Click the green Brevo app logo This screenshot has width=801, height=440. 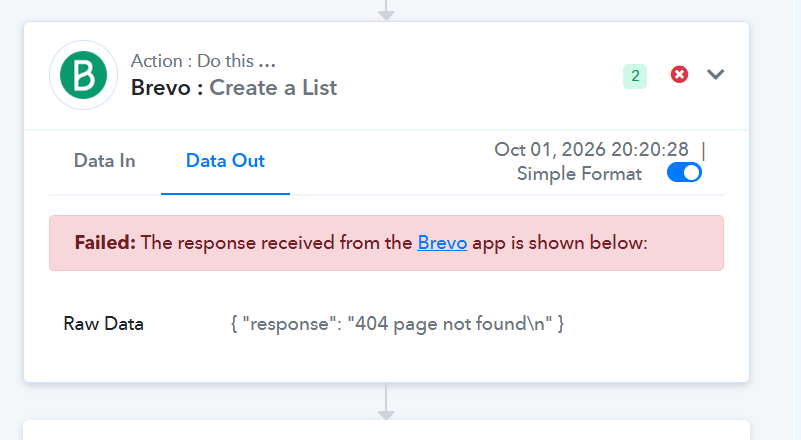[x=83, y=75]
